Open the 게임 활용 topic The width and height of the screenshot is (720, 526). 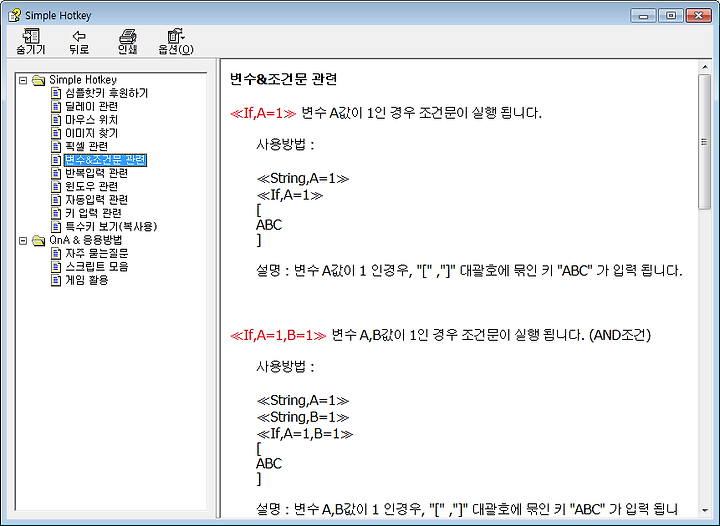pos(86,280)
